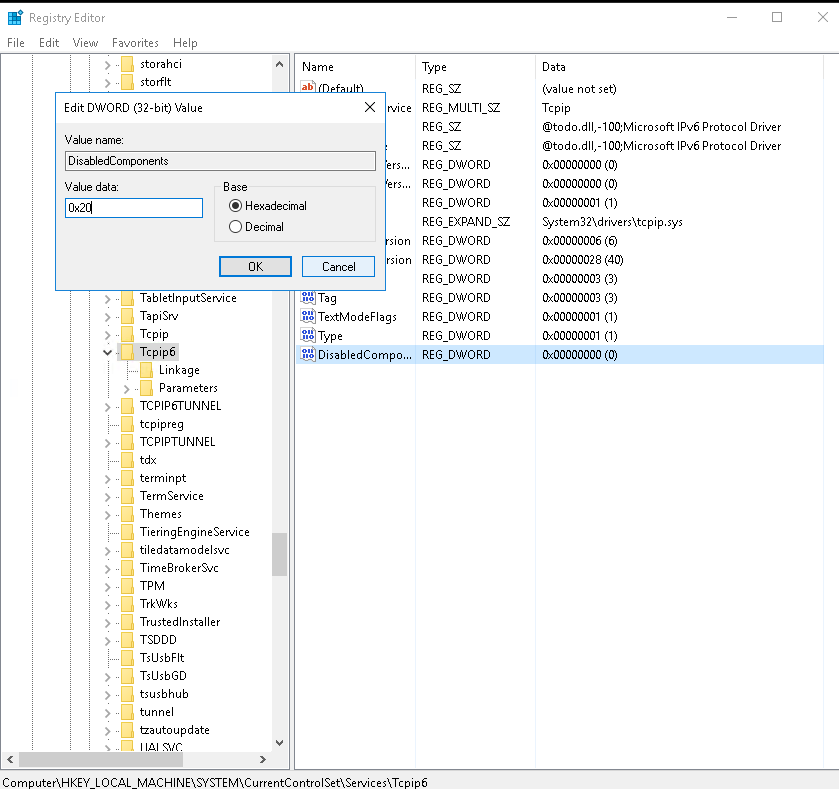The height and width of the screenshot is (789, 839).
Task: Confirm the DWORD edit with OK
Action: (255, 267)
